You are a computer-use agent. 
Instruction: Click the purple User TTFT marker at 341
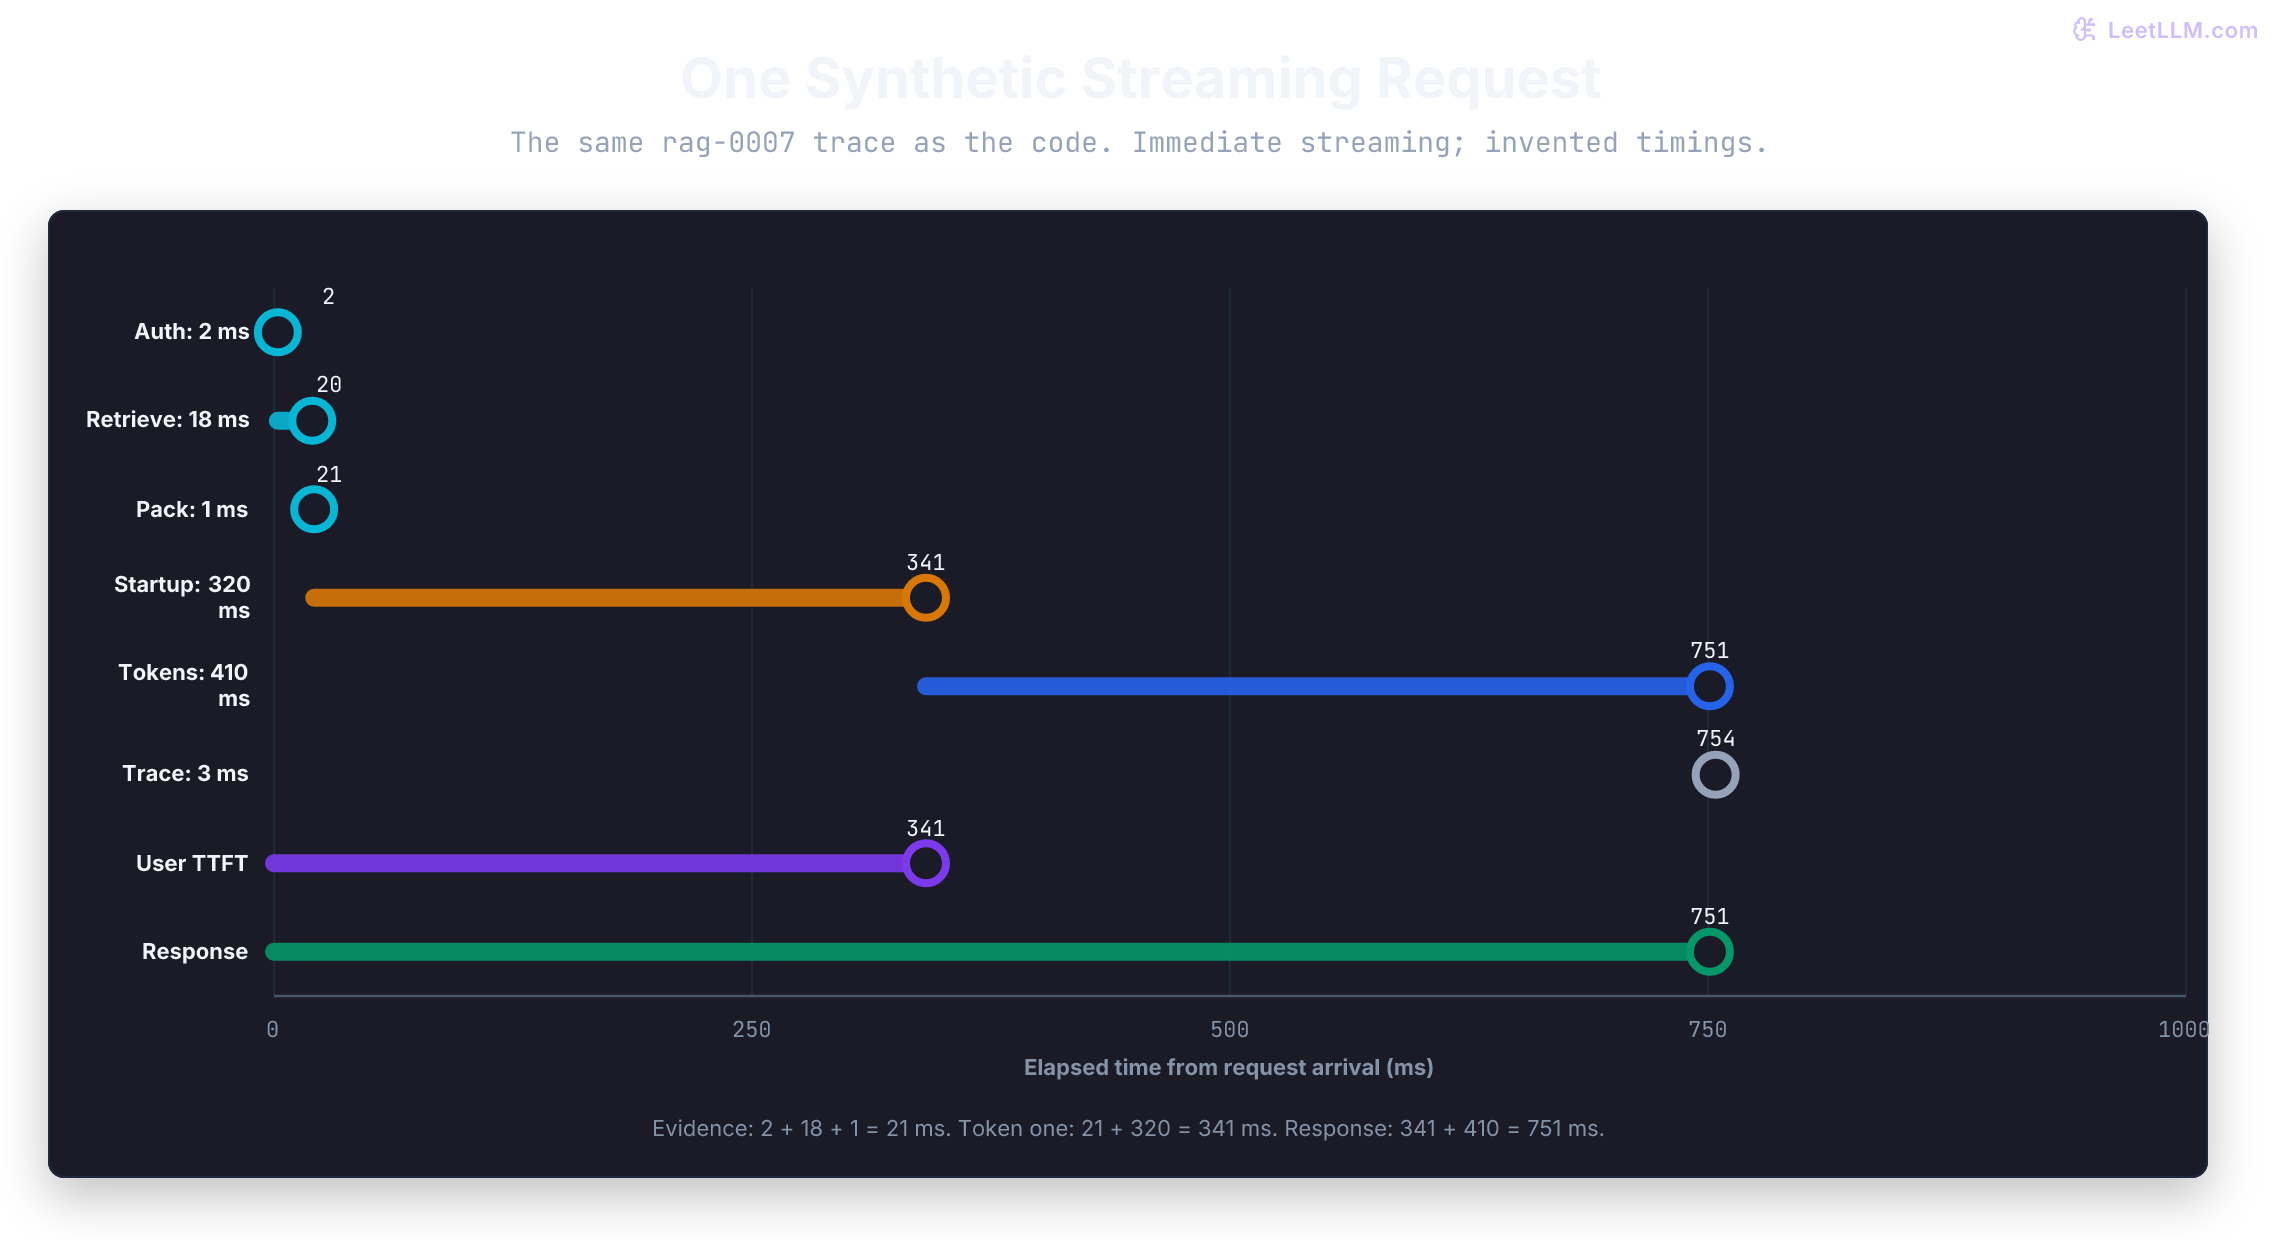(926, 863)
